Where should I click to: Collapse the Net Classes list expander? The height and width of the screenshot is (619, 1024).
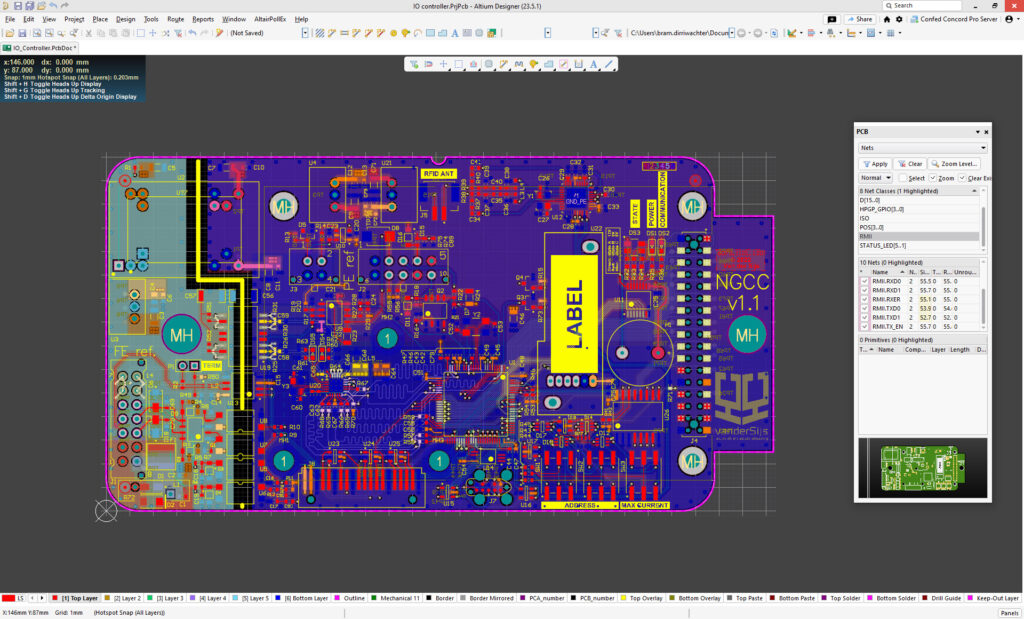(x=973, y=190)
